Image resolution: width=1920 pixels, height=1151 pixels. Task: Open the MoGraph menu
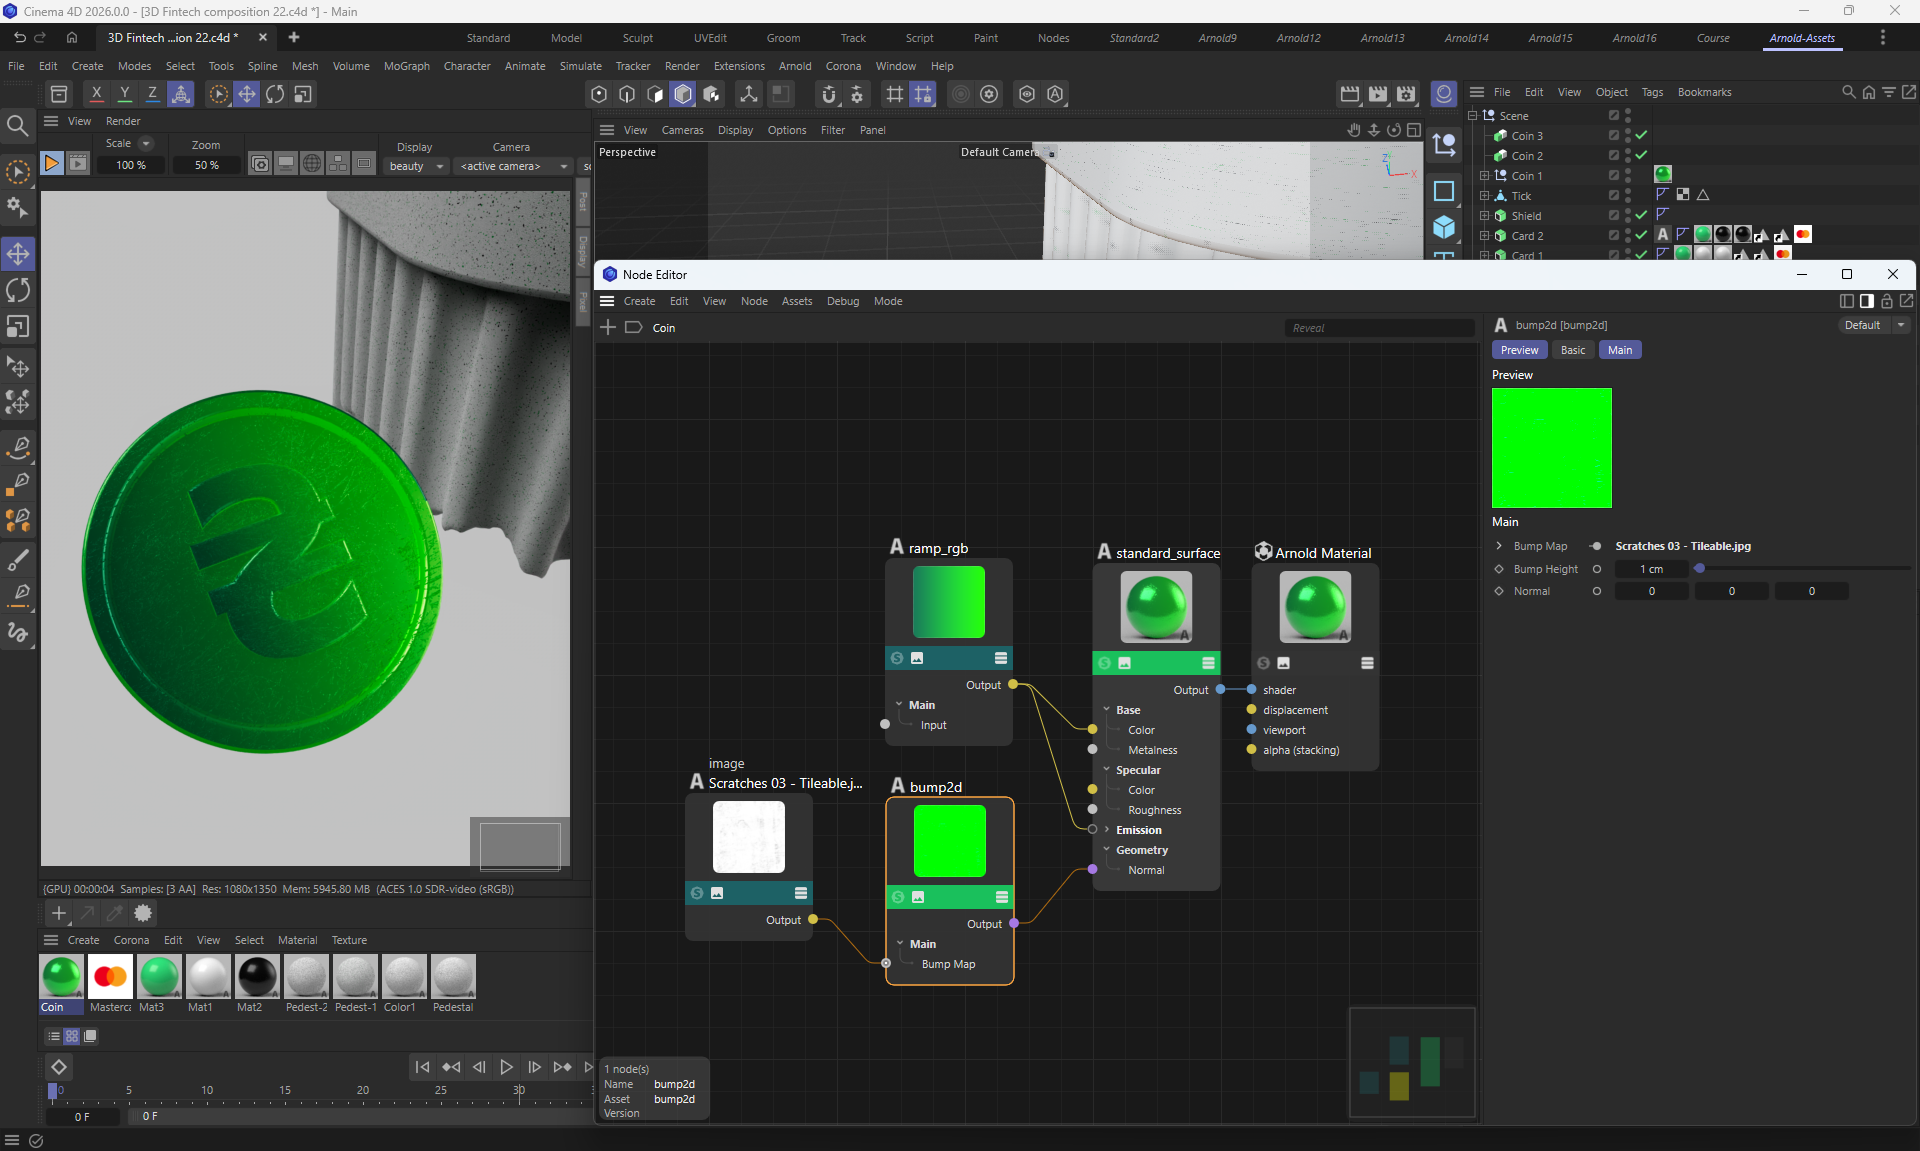(406, 66)
